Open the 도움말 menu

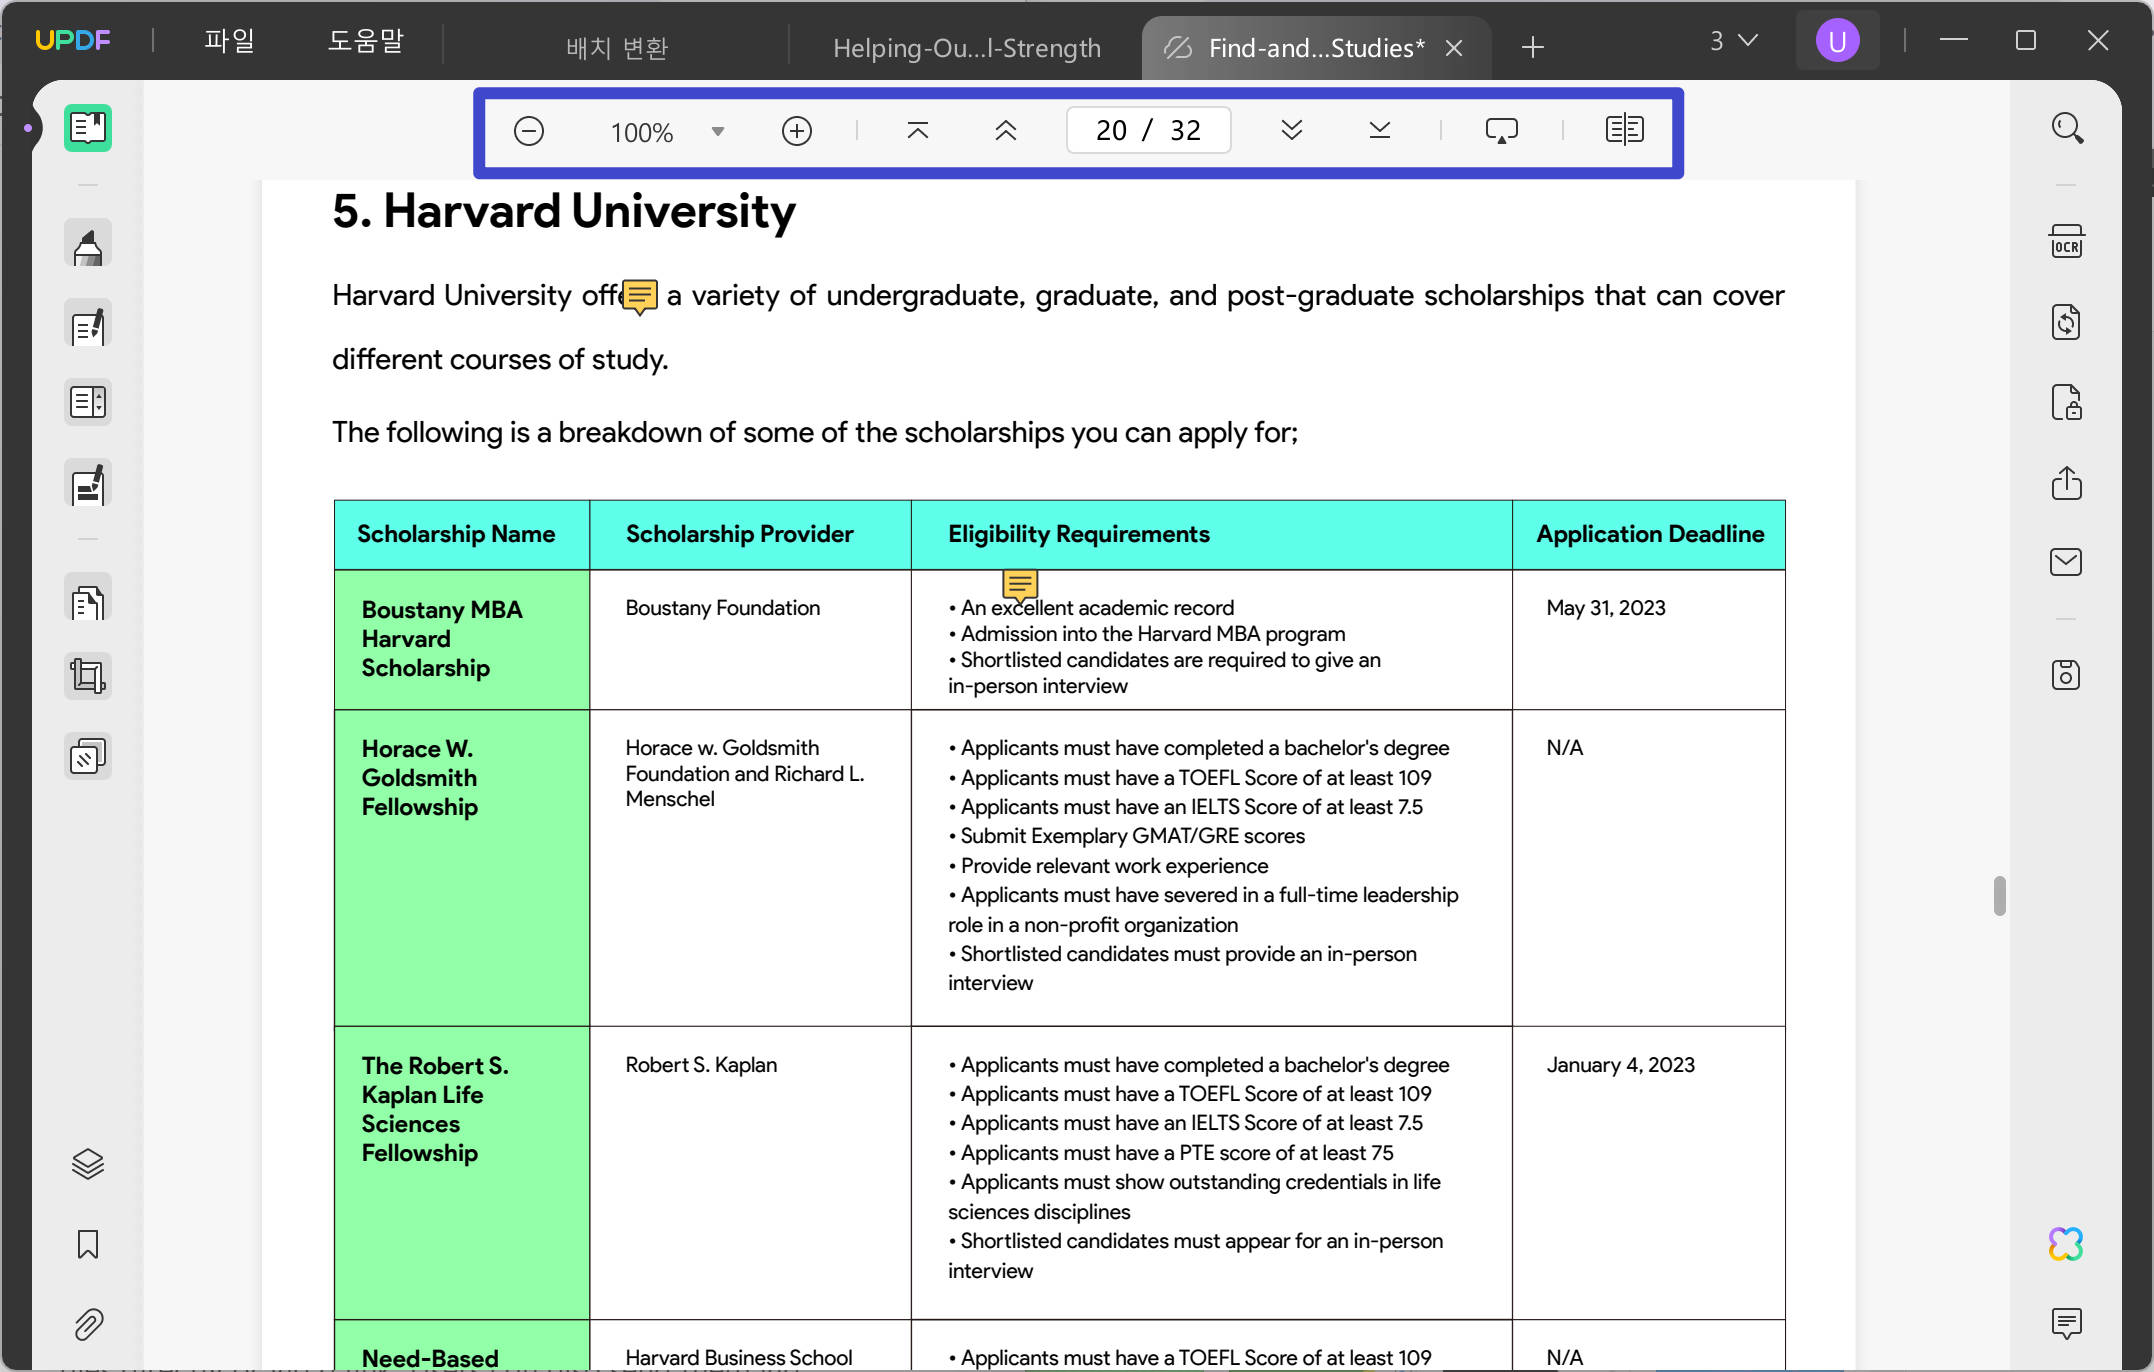coord(366,41)
